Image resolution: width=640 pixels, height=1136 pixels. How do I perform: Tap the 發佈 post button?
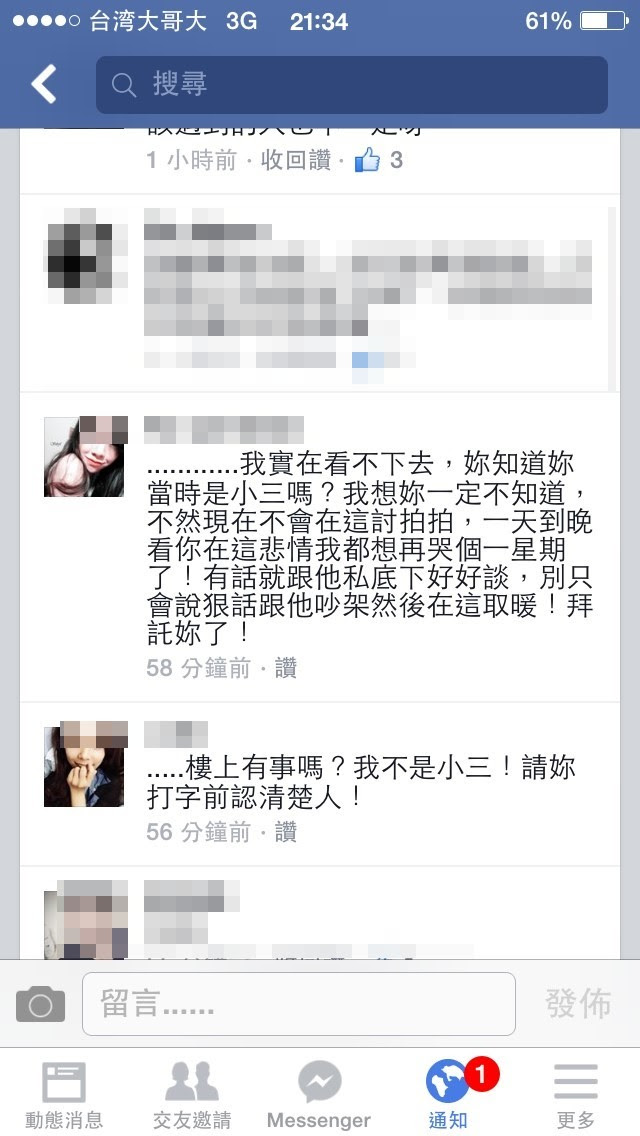coord(578,1003)
